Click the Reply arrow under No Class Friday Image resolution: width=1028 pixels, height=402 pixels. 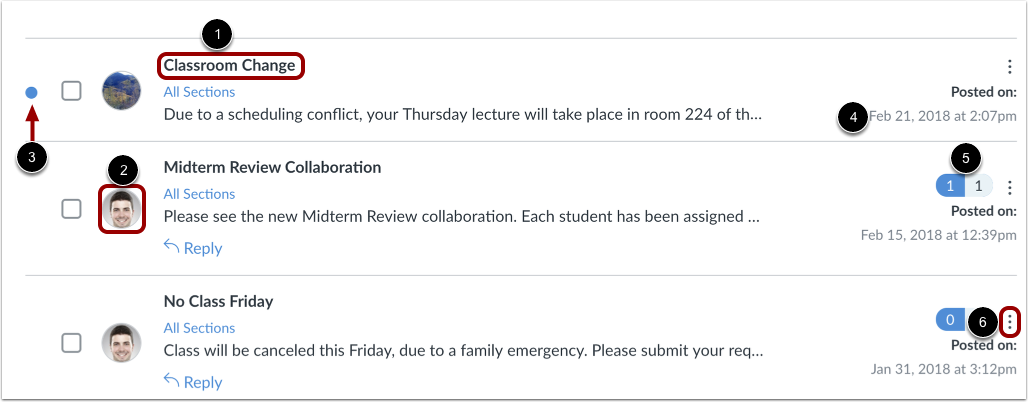pyautogui.click(x=193, y=382)
